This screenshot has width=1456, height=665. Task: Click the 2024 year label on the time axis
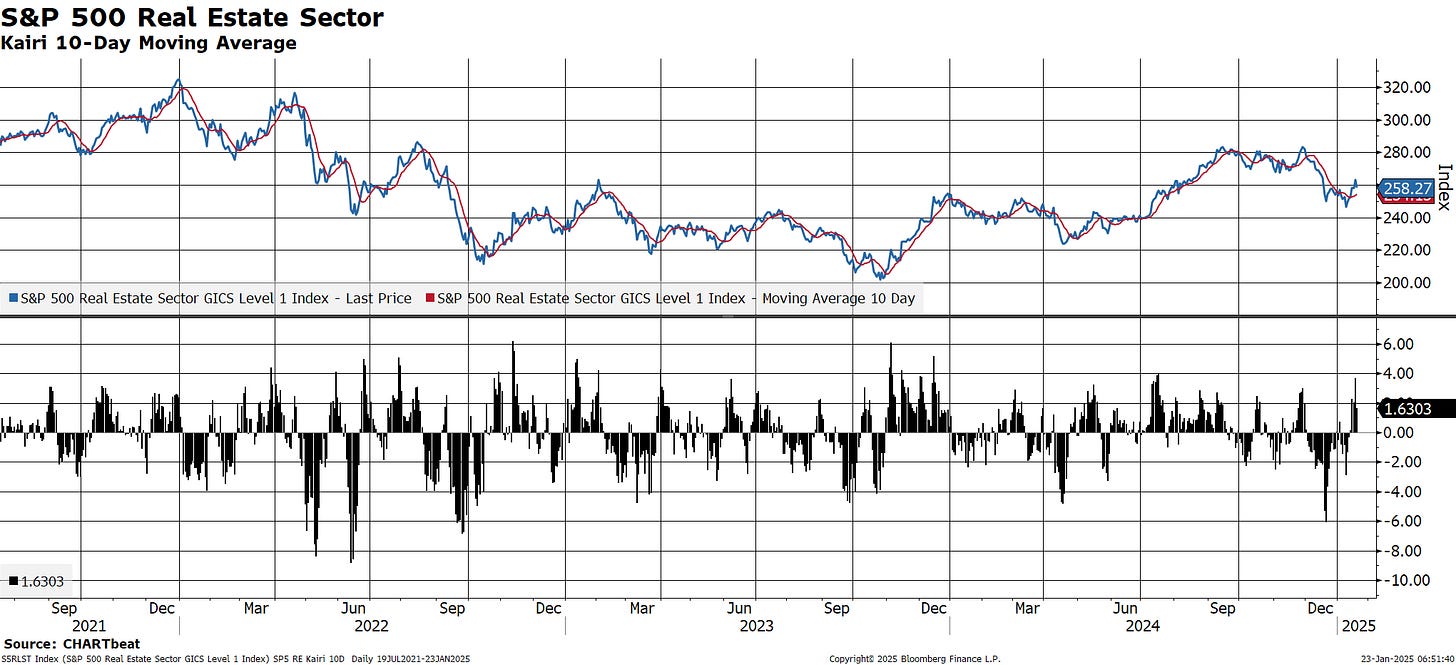(x=1141, y=627)
